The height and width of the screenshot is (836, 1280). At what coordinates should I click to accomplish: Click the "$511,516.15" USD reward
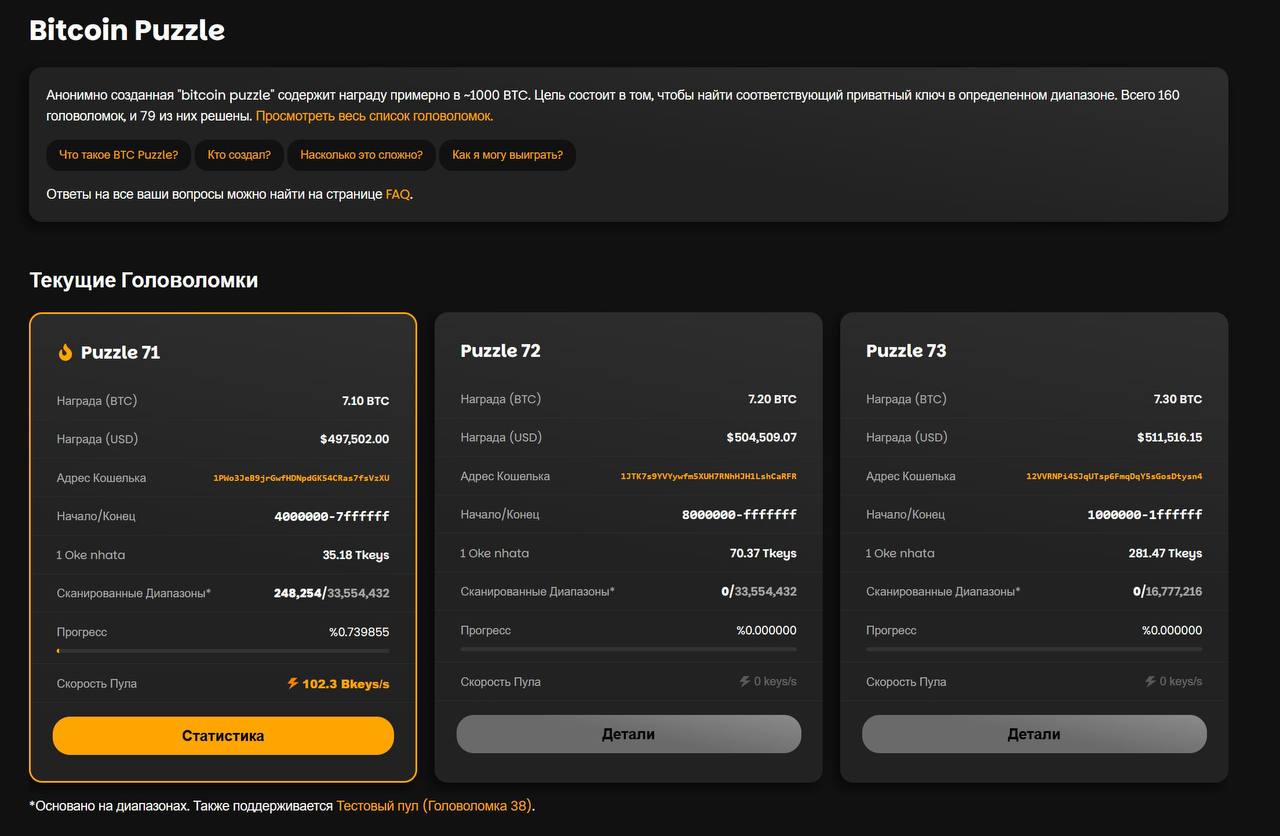pos(1170,437)
